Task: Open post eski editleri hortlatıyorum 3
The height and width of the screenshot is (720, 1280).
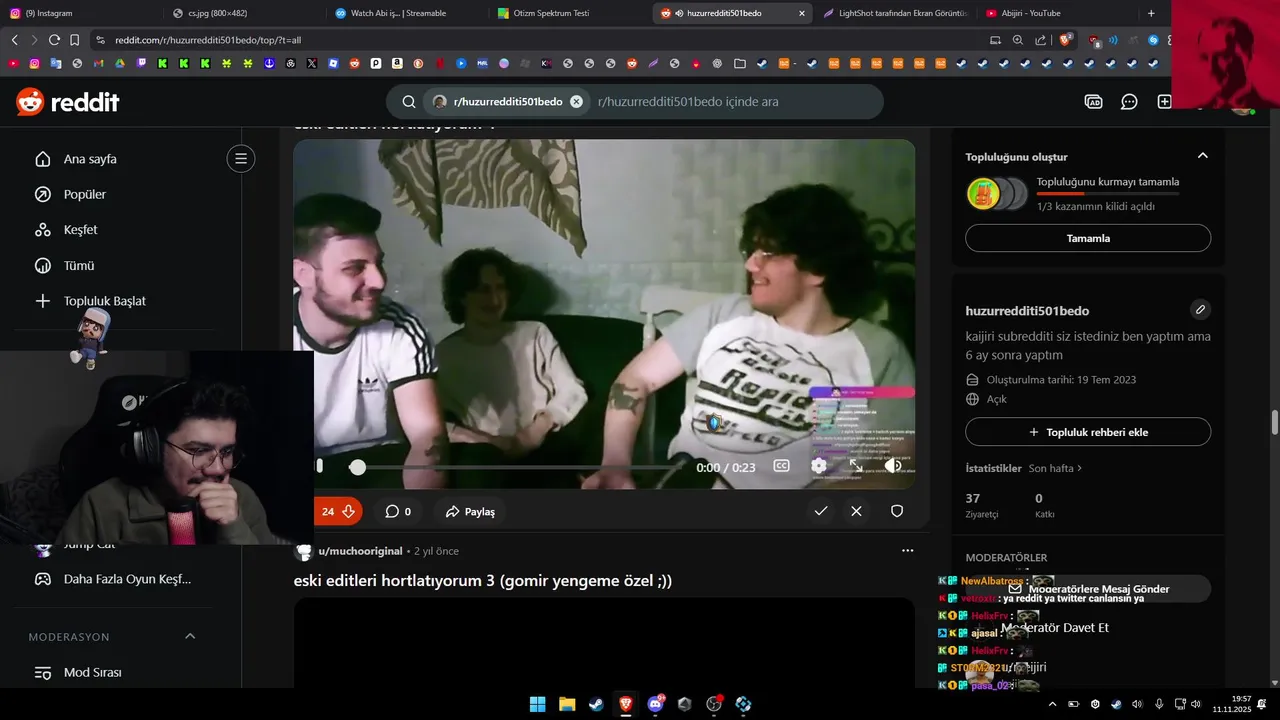Action: (x=483, y=581)
